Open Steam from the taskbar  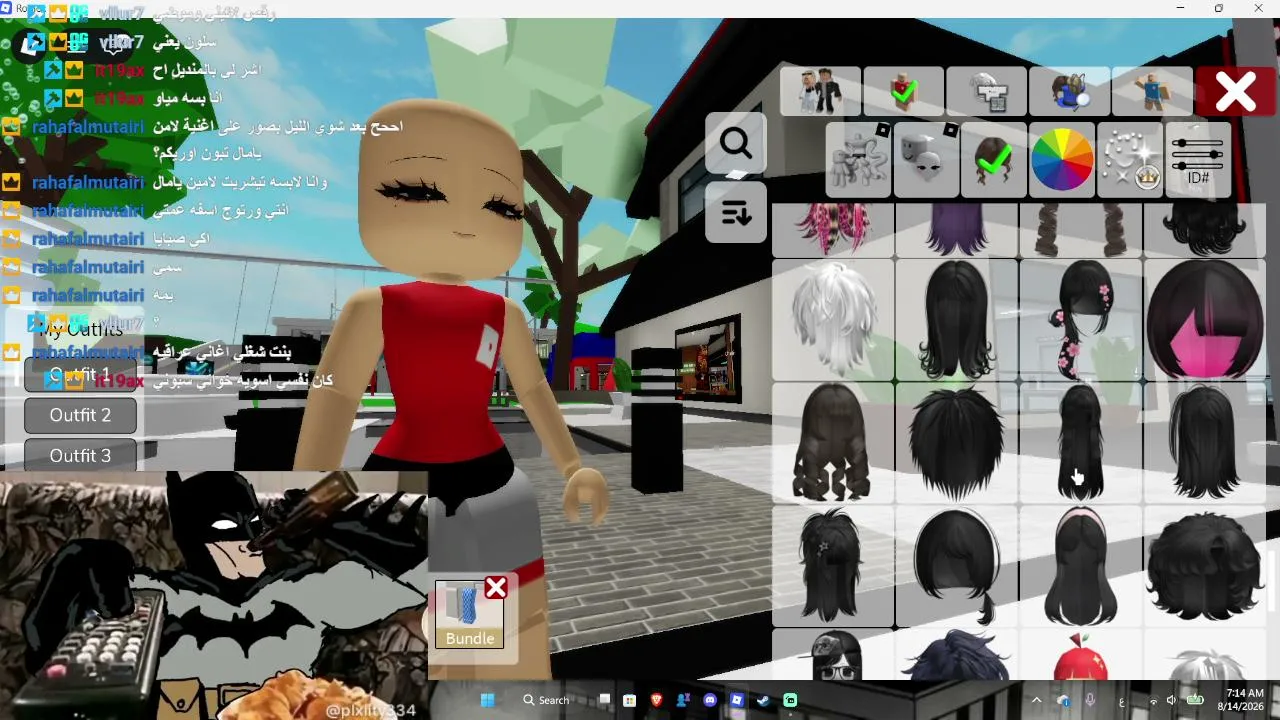tap(764, 700)
